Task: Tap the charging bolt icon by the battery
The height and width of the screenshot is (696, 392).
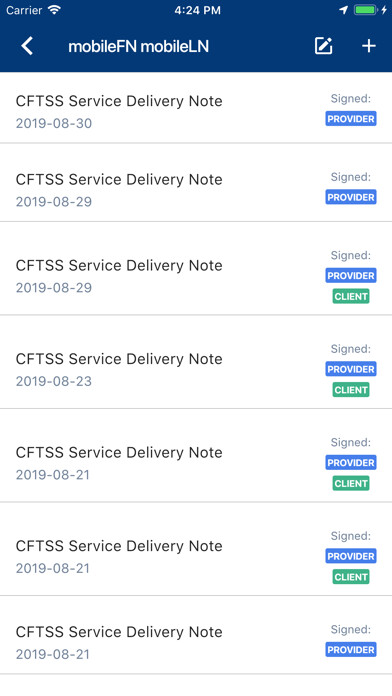Action: point(384,10)
